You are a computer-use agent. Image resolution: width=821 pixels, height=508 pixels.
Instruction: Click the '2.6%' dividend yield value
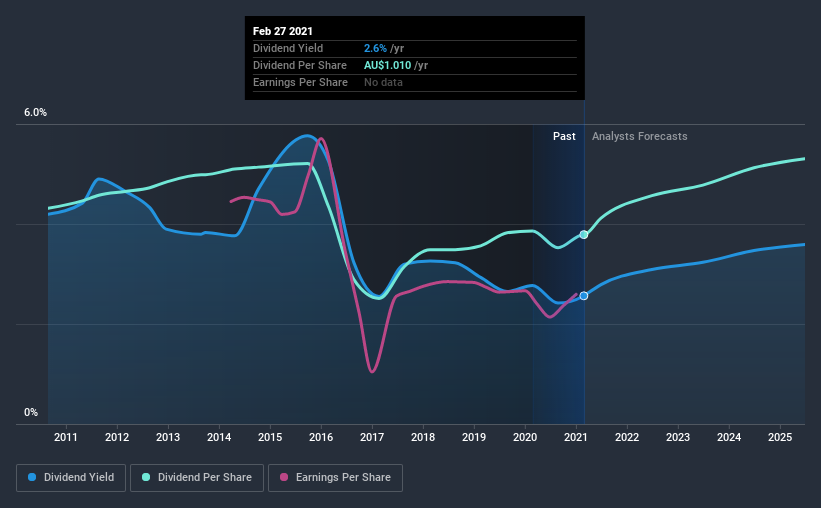pos(375,48)
